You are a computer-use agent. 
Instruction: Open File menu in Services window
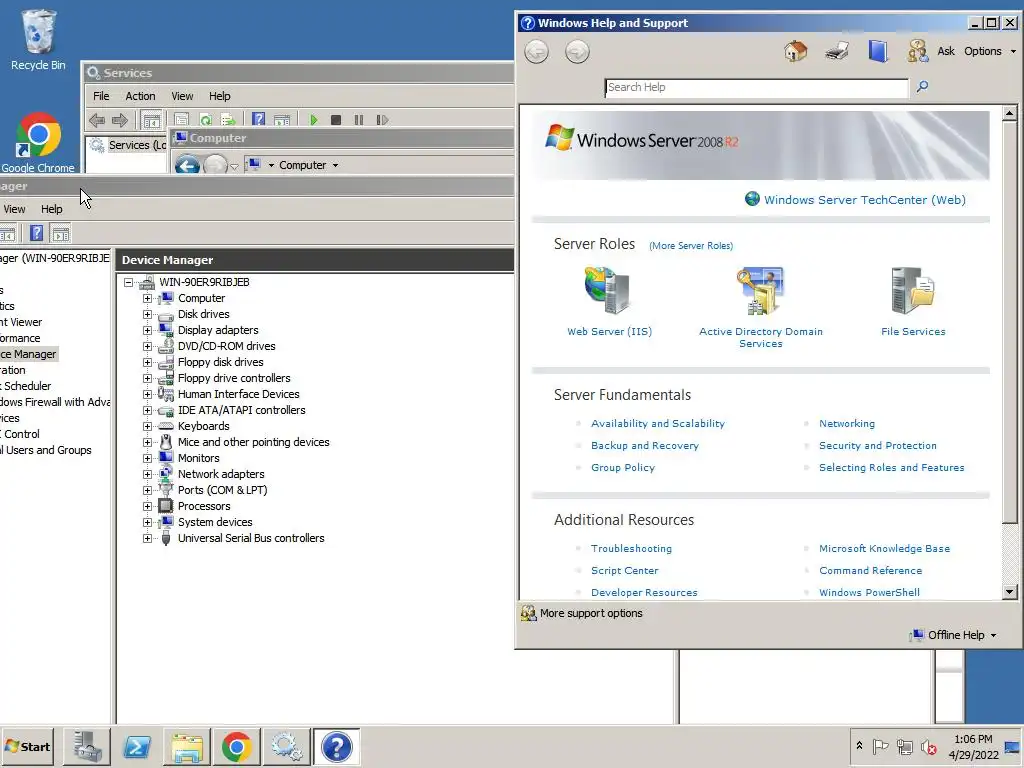[x=101, y=96]
